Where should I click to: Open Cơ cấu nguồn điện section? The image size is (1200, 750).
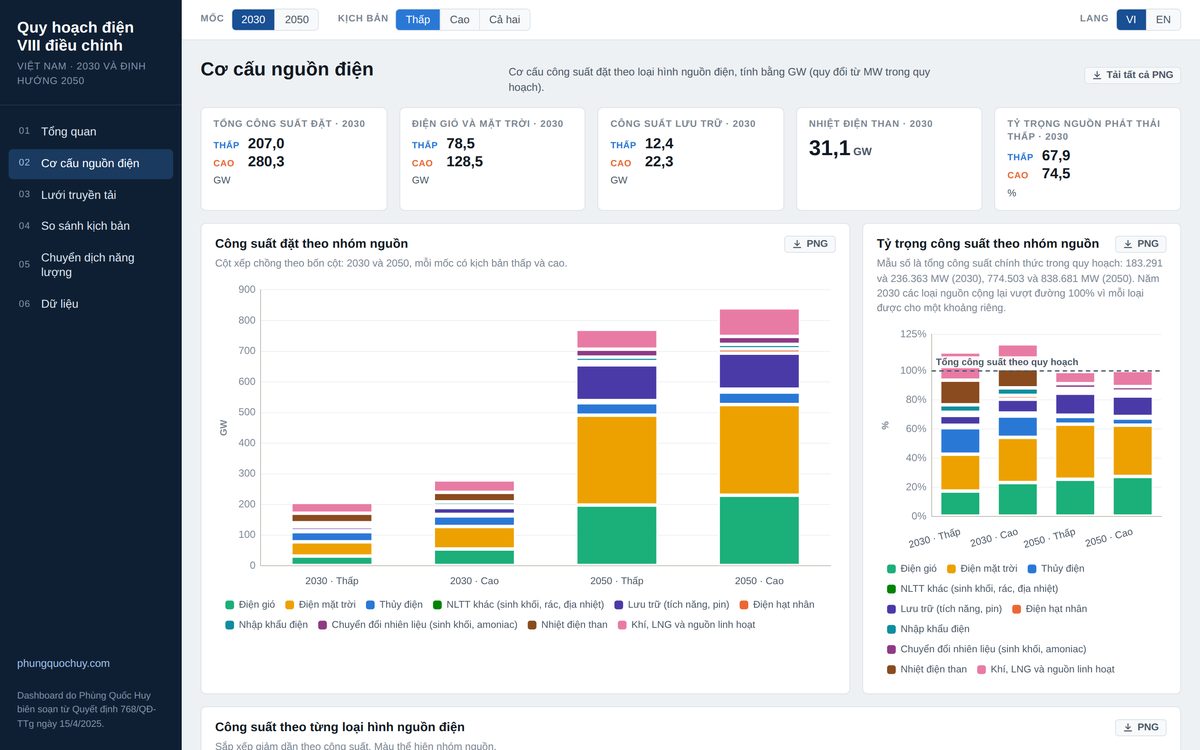[x=91, y=163]
